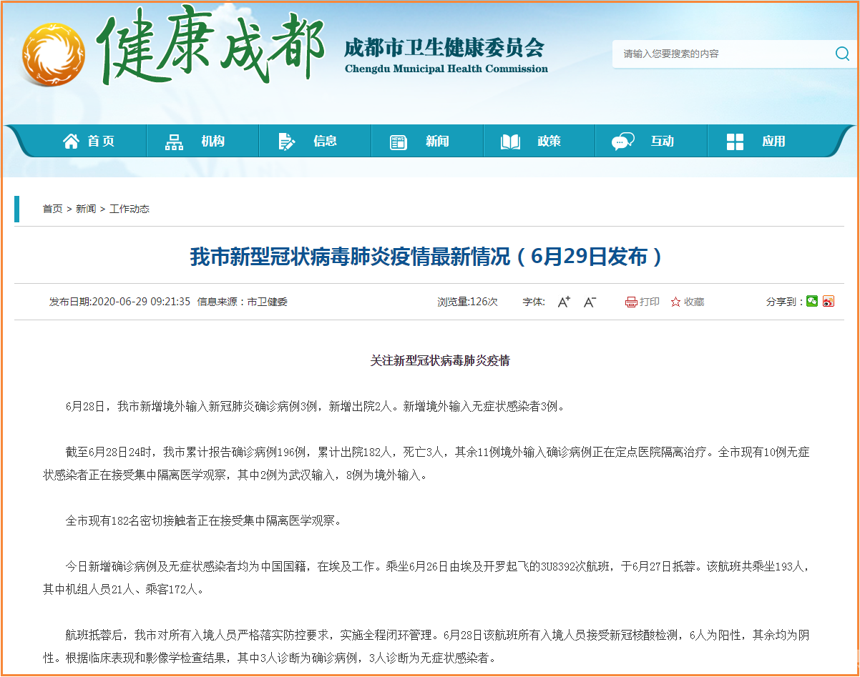
Task: Click the Chengdu Municipal Health Commission text
Action: click(x=446, y=69)
